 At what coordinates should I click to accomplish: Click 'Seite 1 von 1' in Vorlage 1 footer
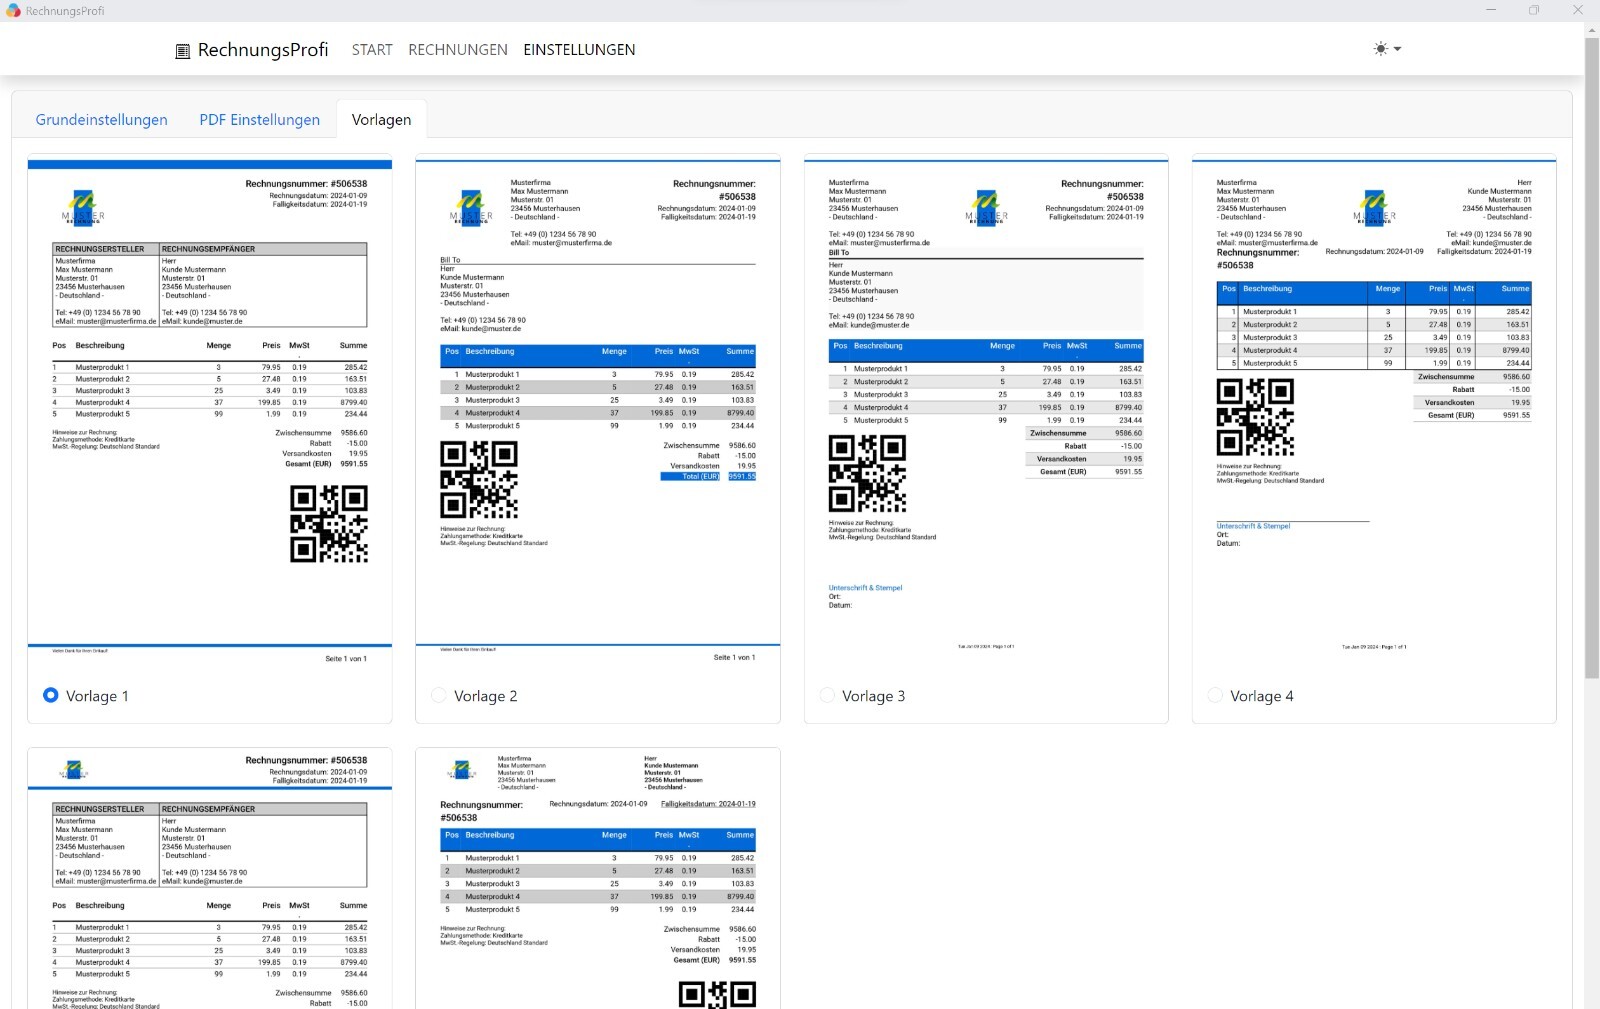346,659
